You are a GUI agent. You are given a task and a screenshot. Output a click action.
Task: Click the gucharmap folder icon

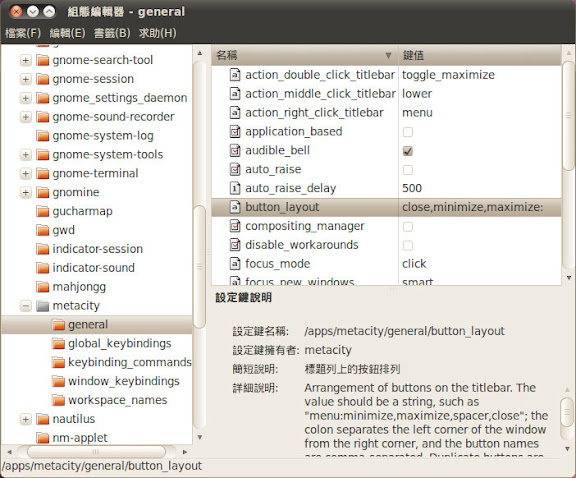click(x=43, y=211)
